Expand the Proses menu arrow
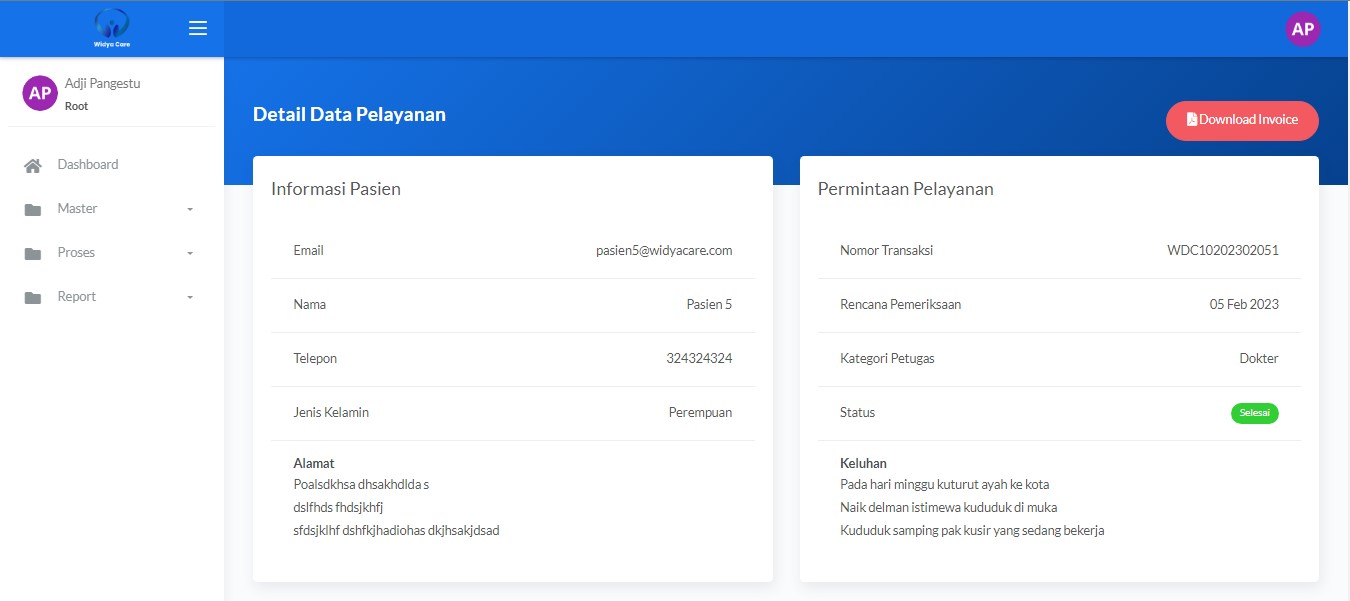The width and height of the screenshot is (1350, 601). (190, 253)
